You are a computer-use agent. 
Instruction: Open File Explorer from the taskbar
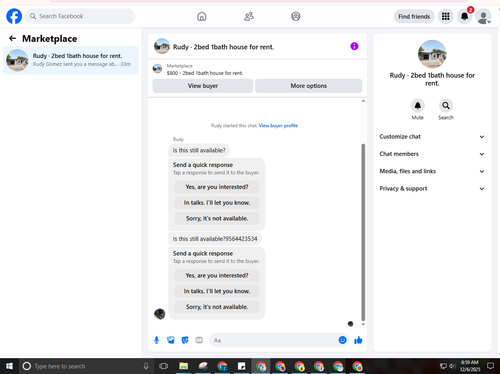(183, 366)
